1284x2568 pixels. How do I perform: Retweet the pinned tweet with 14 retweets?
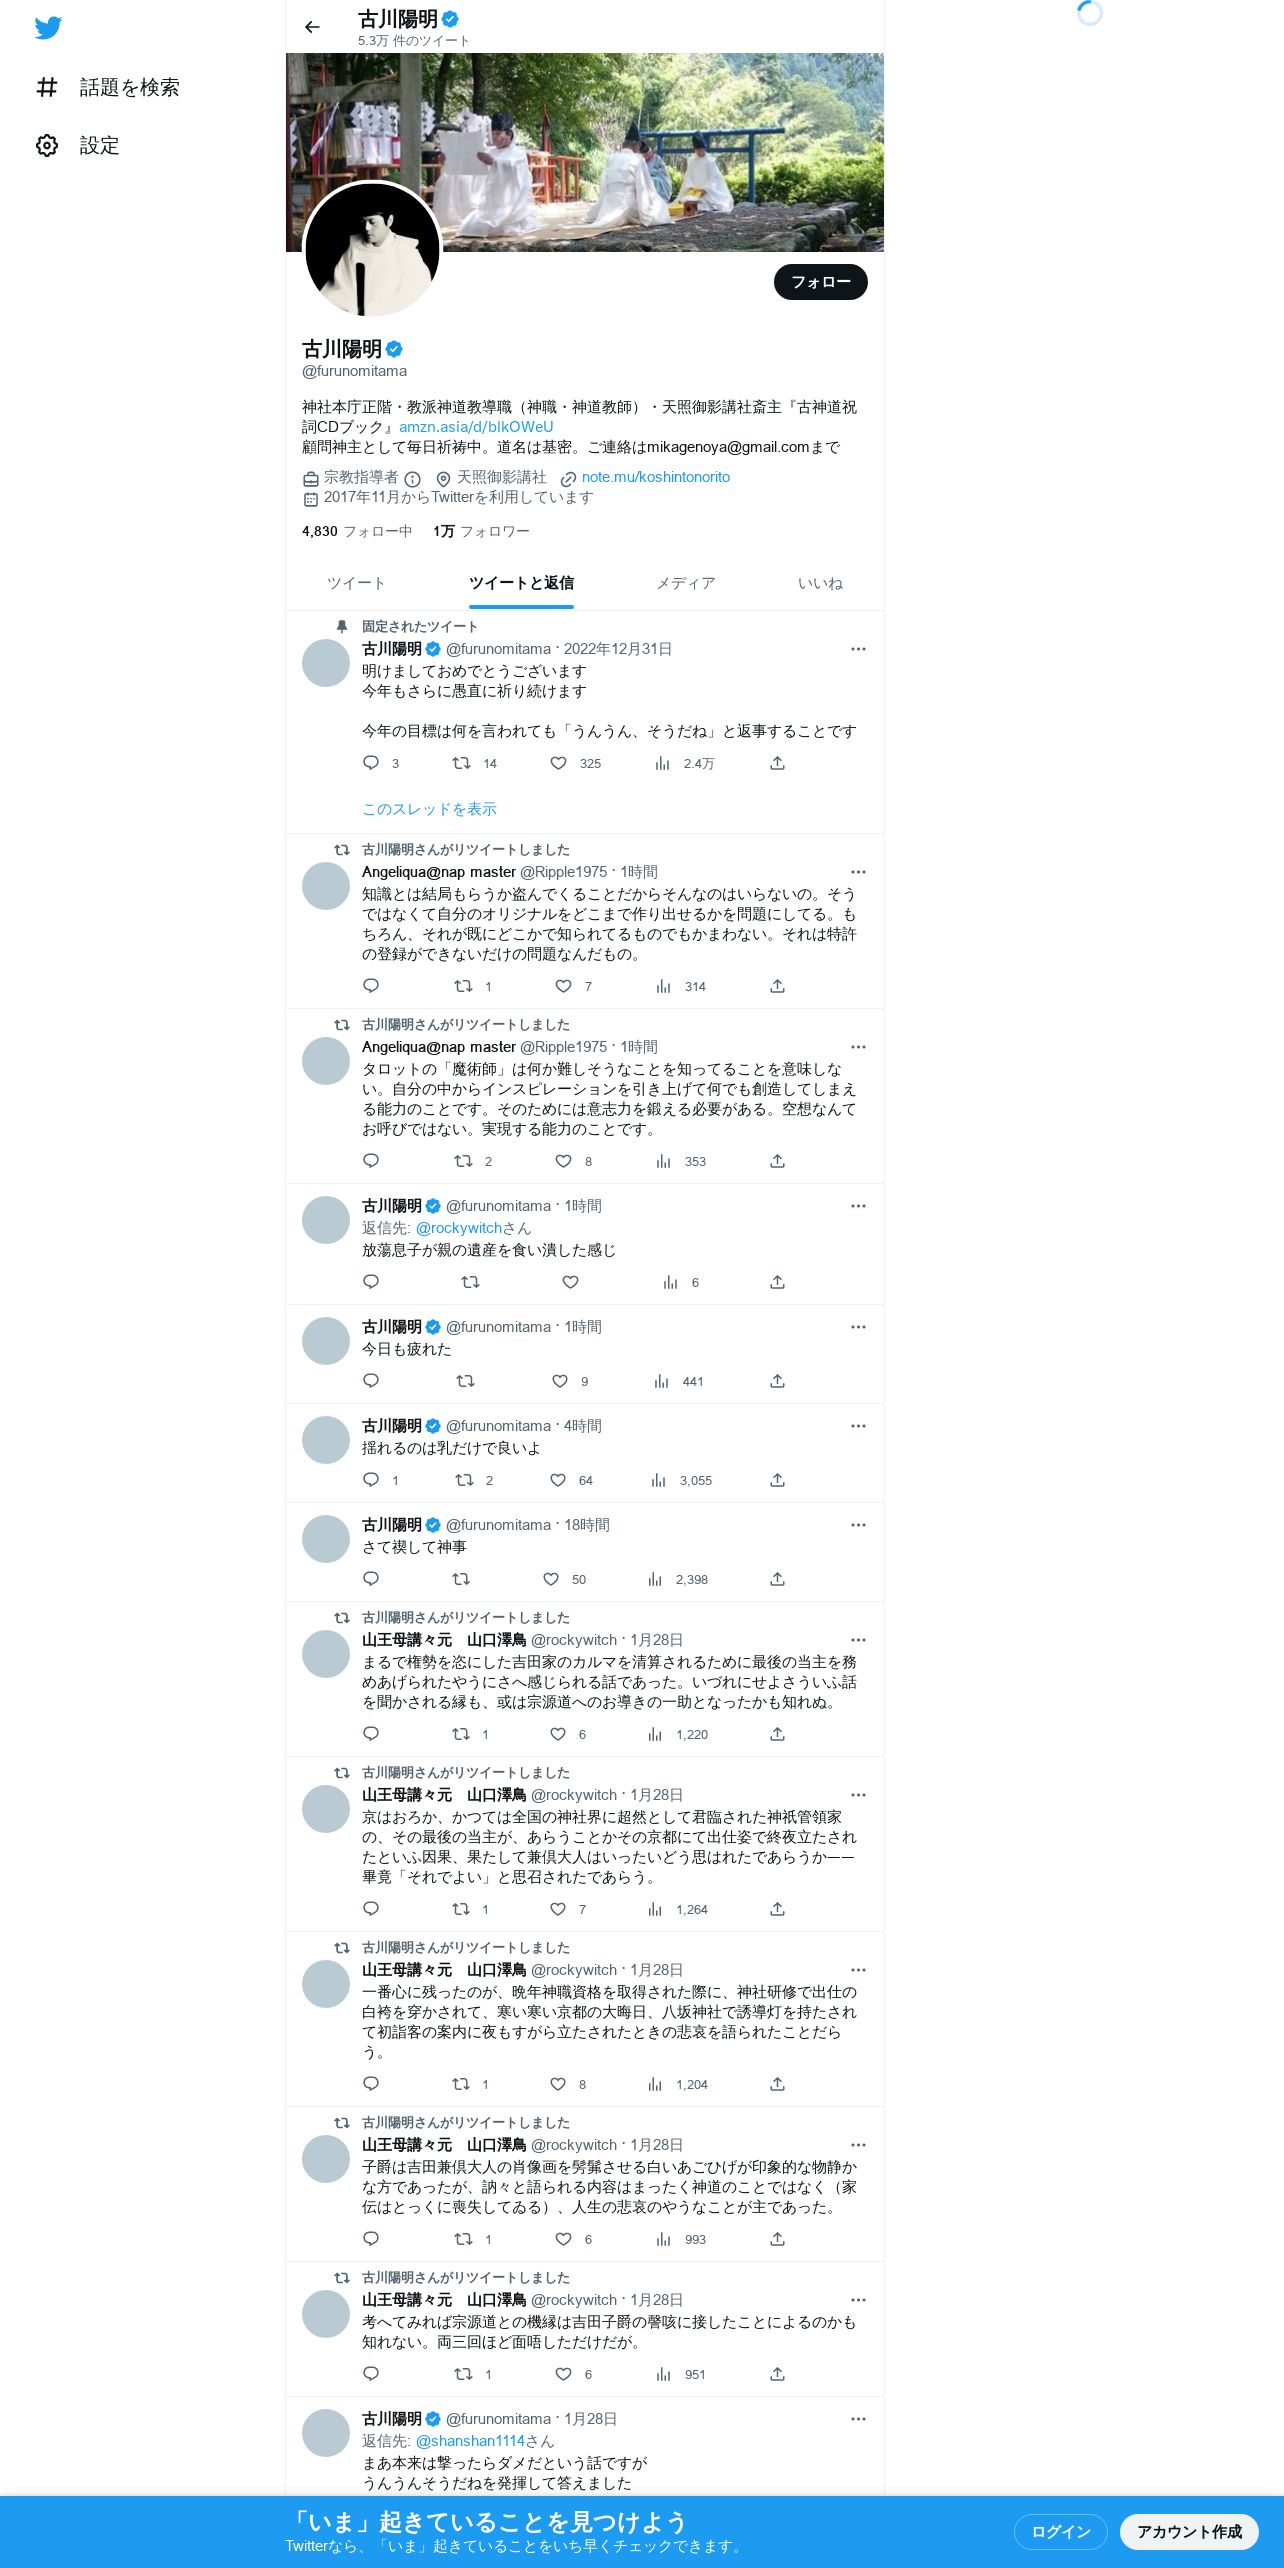(461, 763)
